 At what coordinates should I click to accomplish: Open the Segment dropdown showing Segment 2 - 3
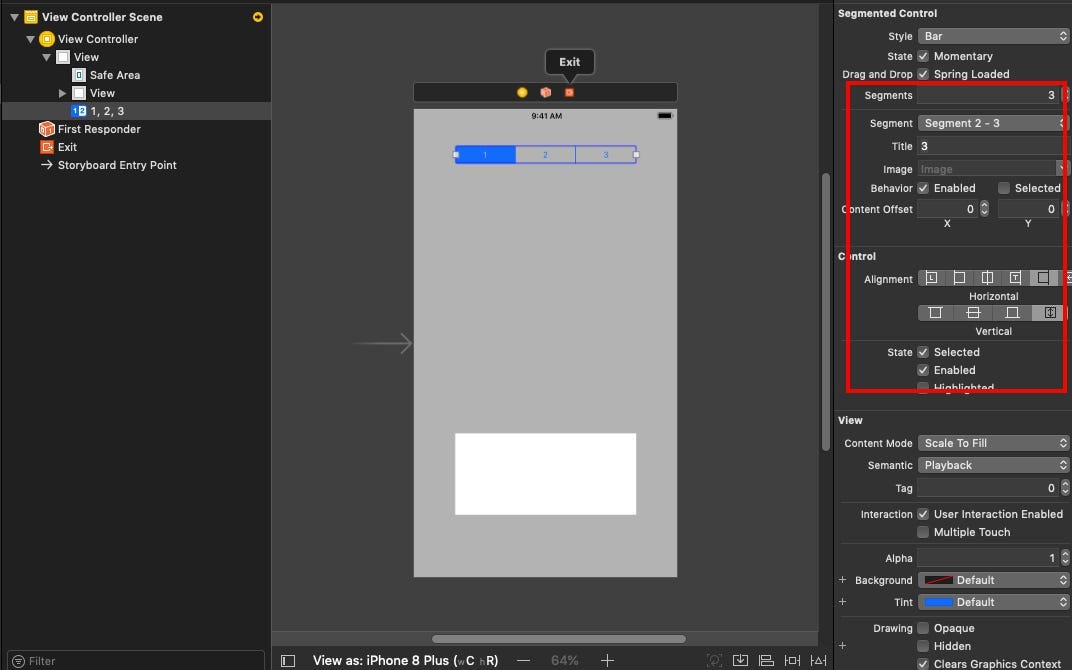(x=991, y=122)
